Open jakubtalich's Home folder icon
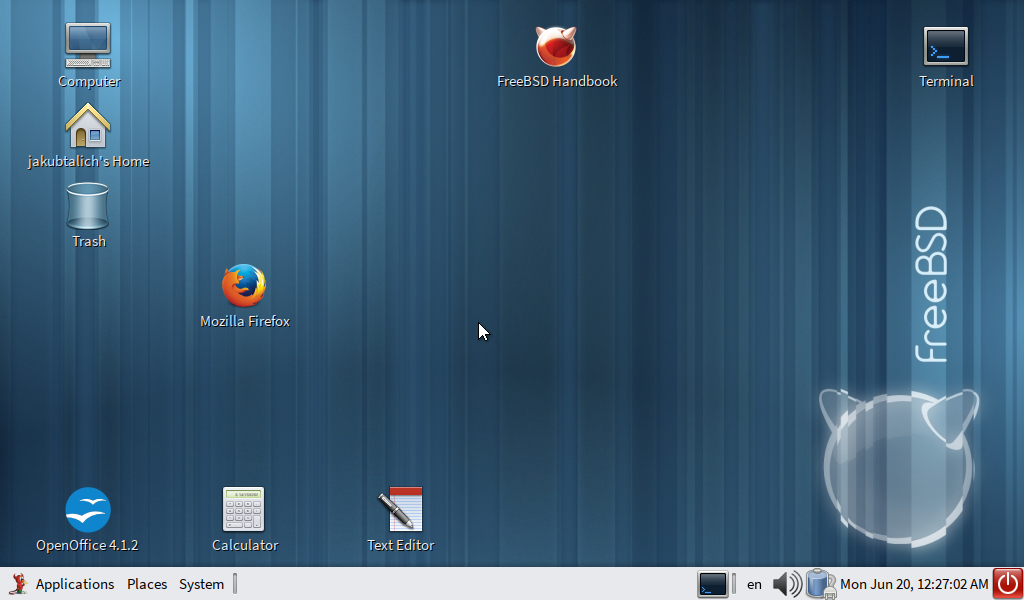The height and width of the screenshot is (600, 1024). [x=88, y=125]
